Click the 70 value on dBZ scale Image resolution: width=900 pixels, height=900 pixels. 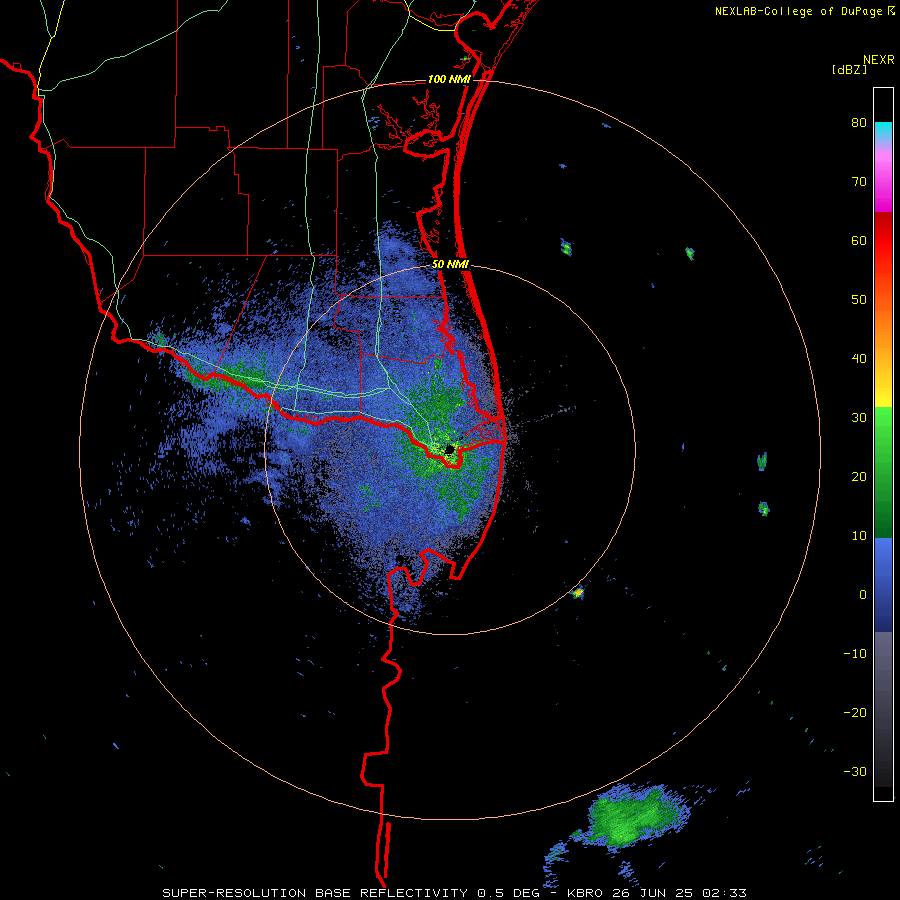(859, 182)
